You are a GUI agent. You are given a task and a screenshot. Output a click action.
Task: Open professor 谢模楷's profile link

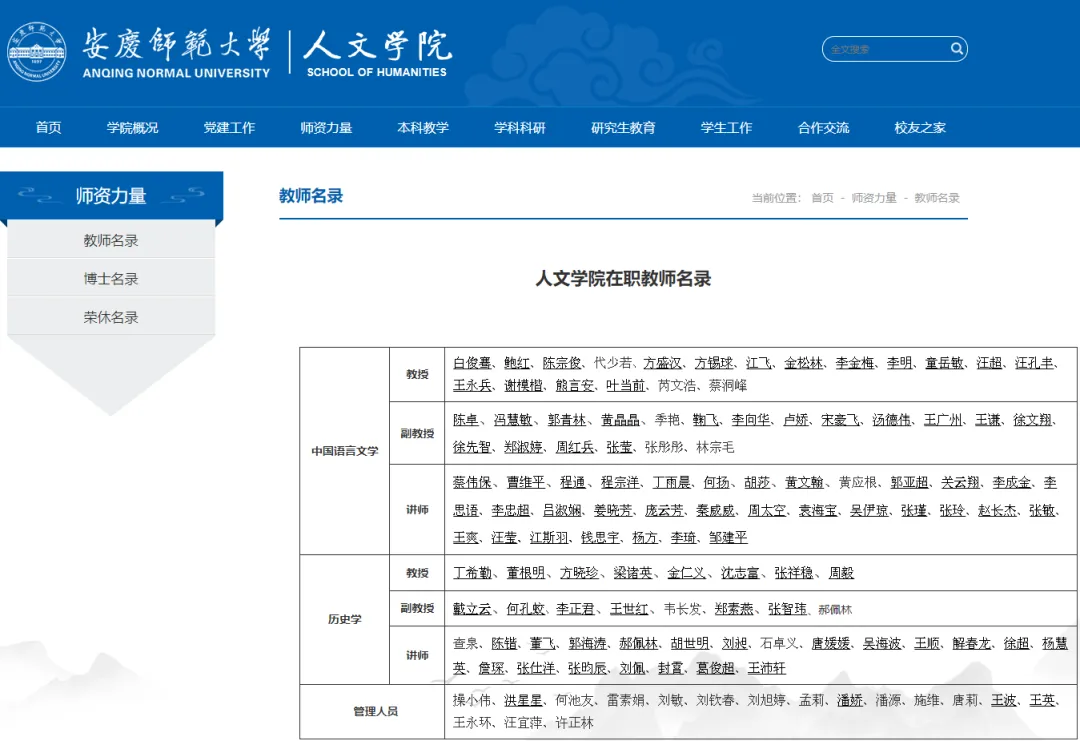click(x=523, y=386)
